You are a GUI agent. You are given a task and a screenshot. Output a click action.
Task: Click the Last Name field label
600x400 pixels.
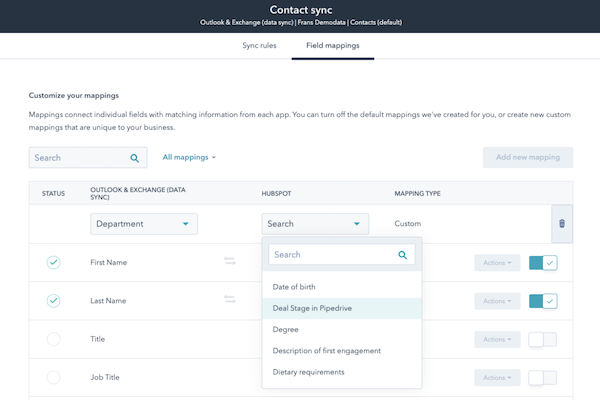(x=108, y=301)
